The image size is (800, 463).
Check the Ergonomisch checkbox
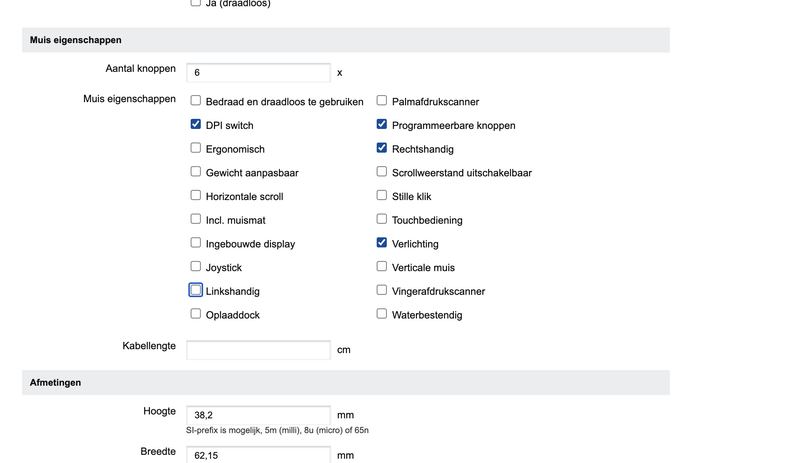196,148
